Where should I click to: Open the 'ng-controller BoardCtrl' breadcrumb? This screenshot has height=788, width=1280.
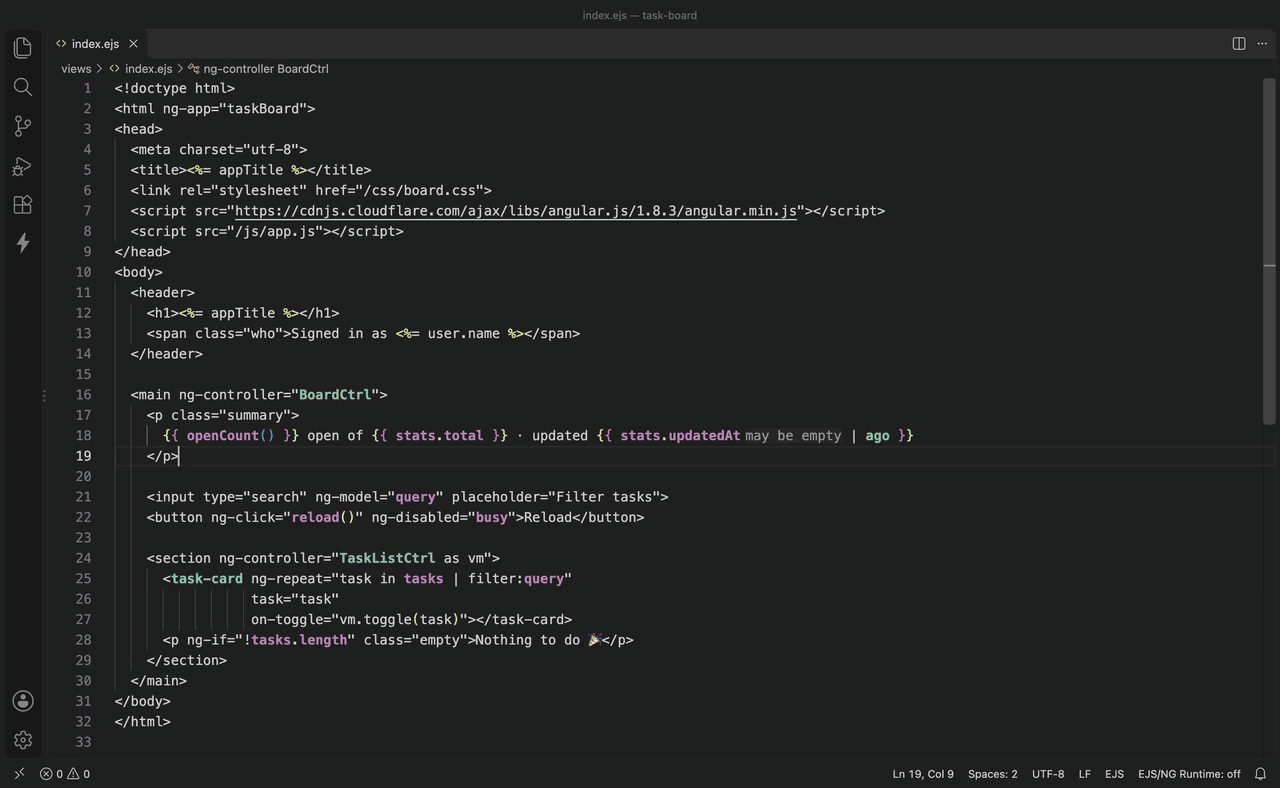[258, 69]
